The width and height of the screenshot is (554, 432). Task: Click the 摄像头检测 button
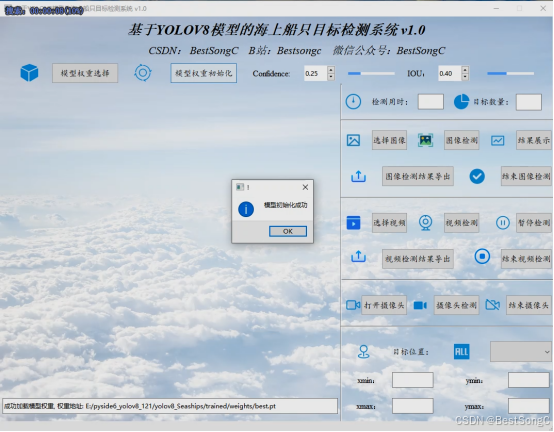click(456, 305)
